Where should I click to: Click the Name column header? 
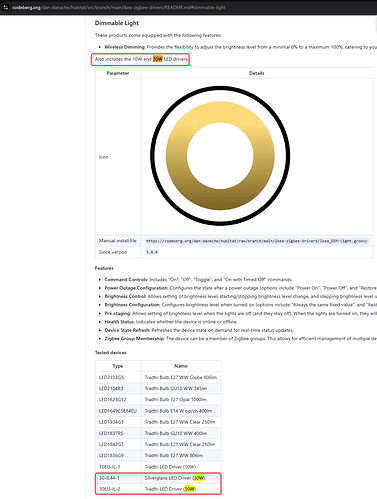(181, 366)
